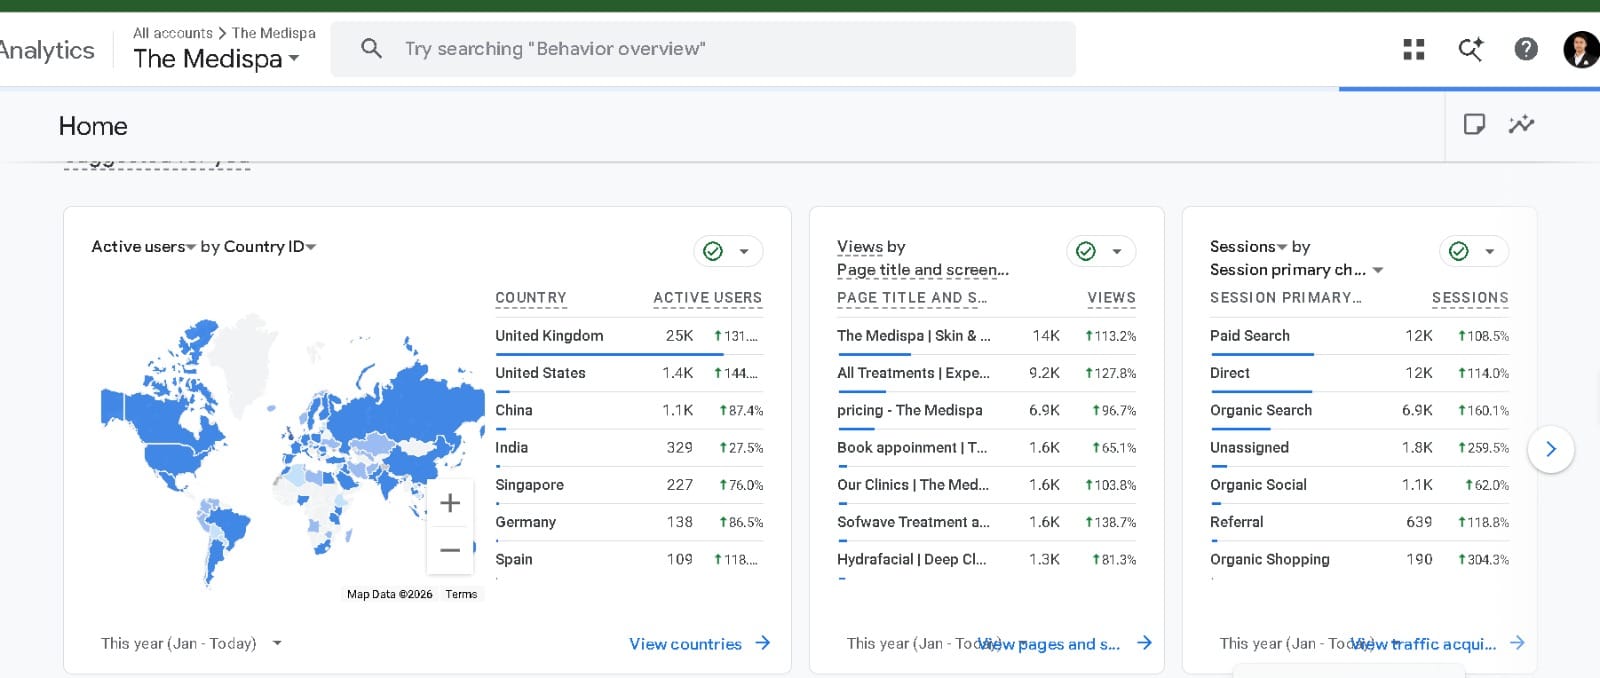Click the Home page heading
This screenshot has width=1600, height=678.
93,126
